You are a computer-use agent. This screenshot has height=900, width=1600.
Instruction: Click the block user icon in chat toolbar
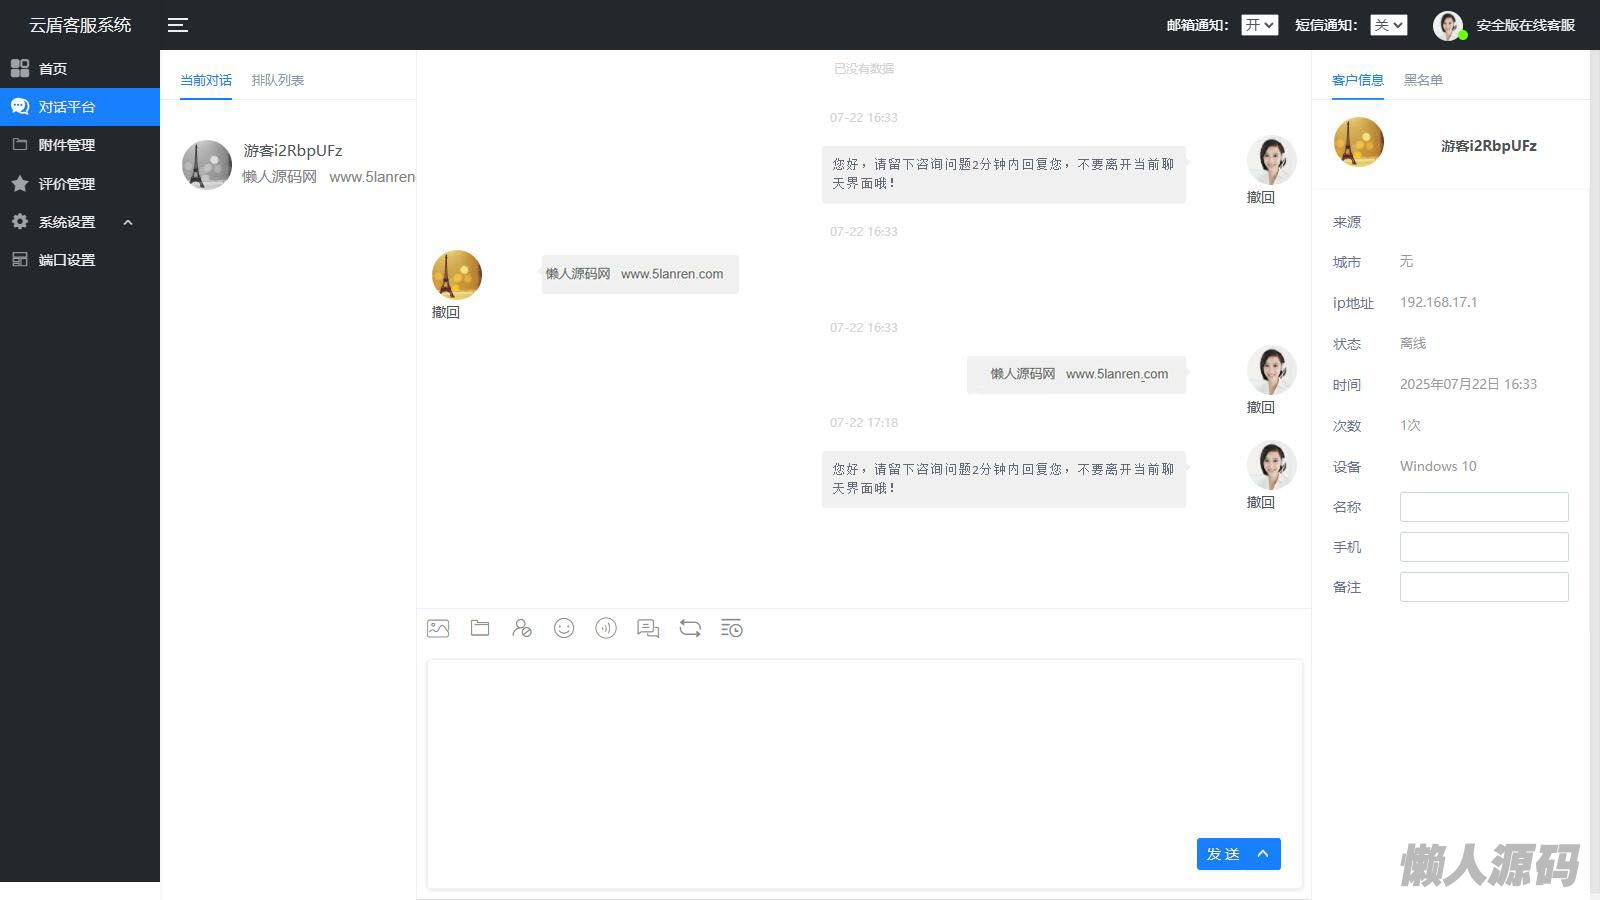[522, 628]
